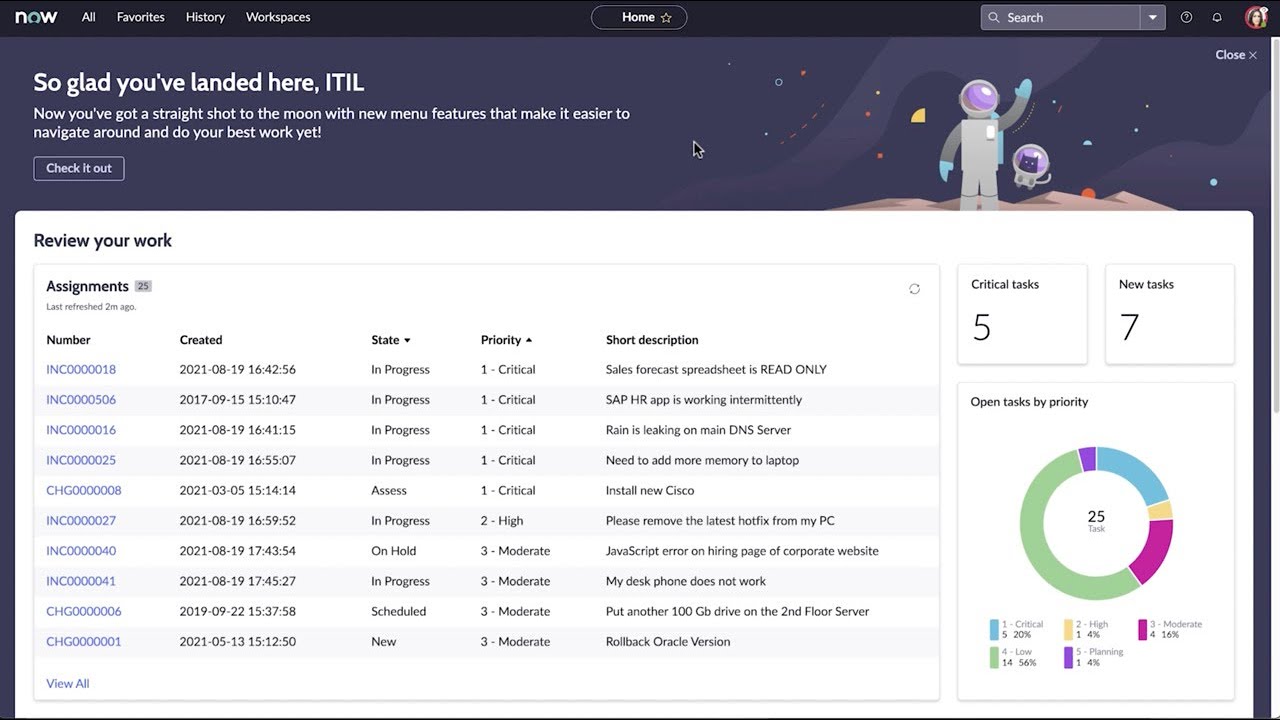Open the History menu
Image resolution: width=1280 pixels, height=720 pixels.
pos(205,17)
